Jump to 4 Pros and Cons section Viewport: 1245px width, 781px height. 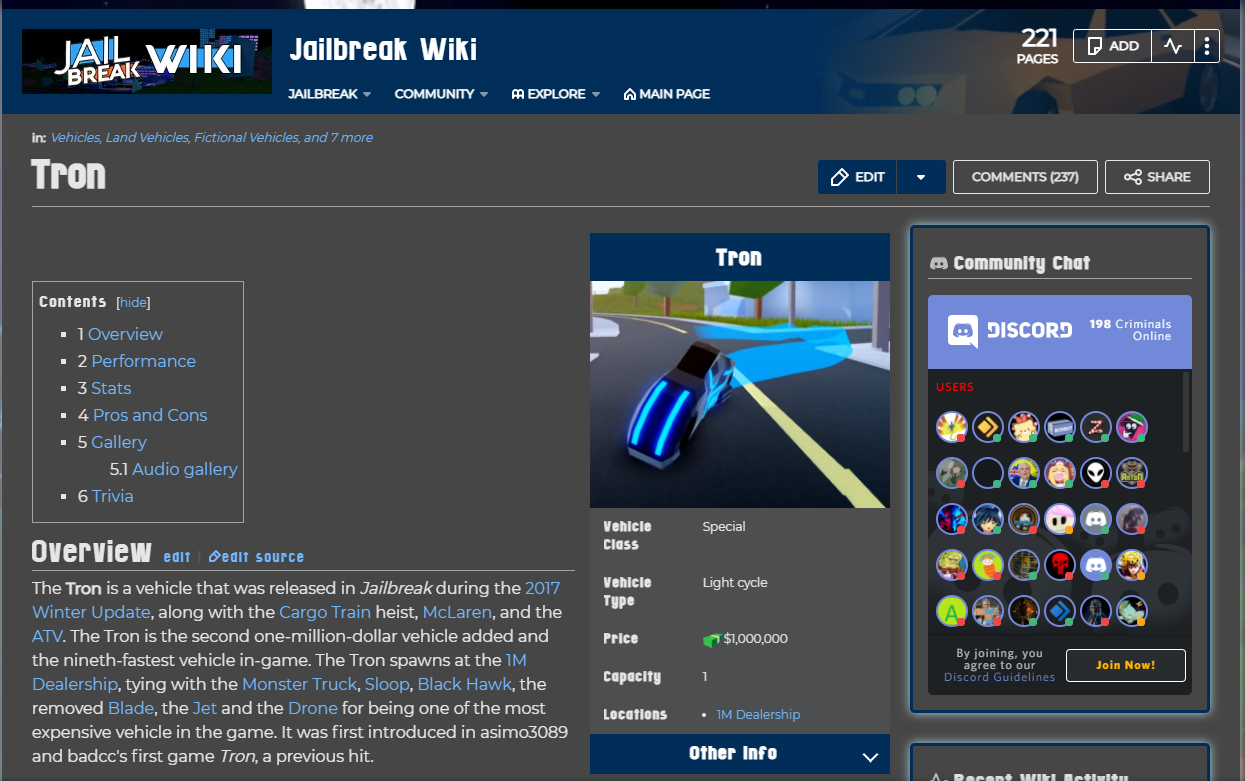pyautogui.click(x=142, y=415)
